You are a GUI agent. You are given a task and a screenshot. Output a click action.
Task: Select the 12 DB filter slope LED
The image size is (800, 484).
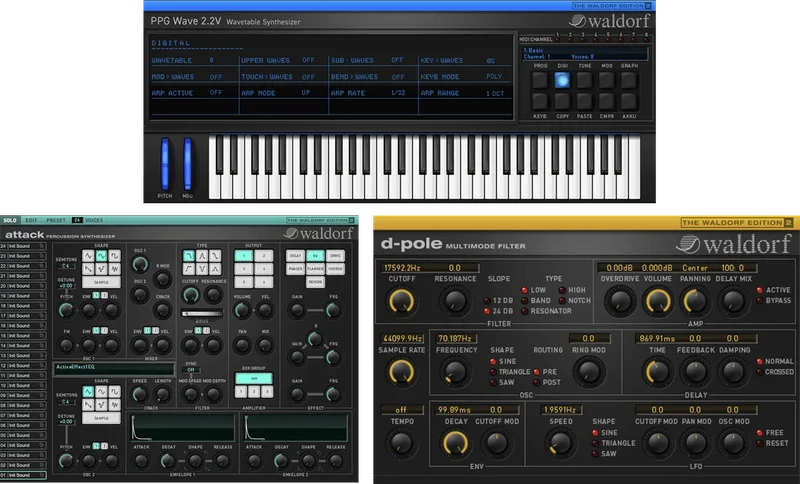pos(487,300)
